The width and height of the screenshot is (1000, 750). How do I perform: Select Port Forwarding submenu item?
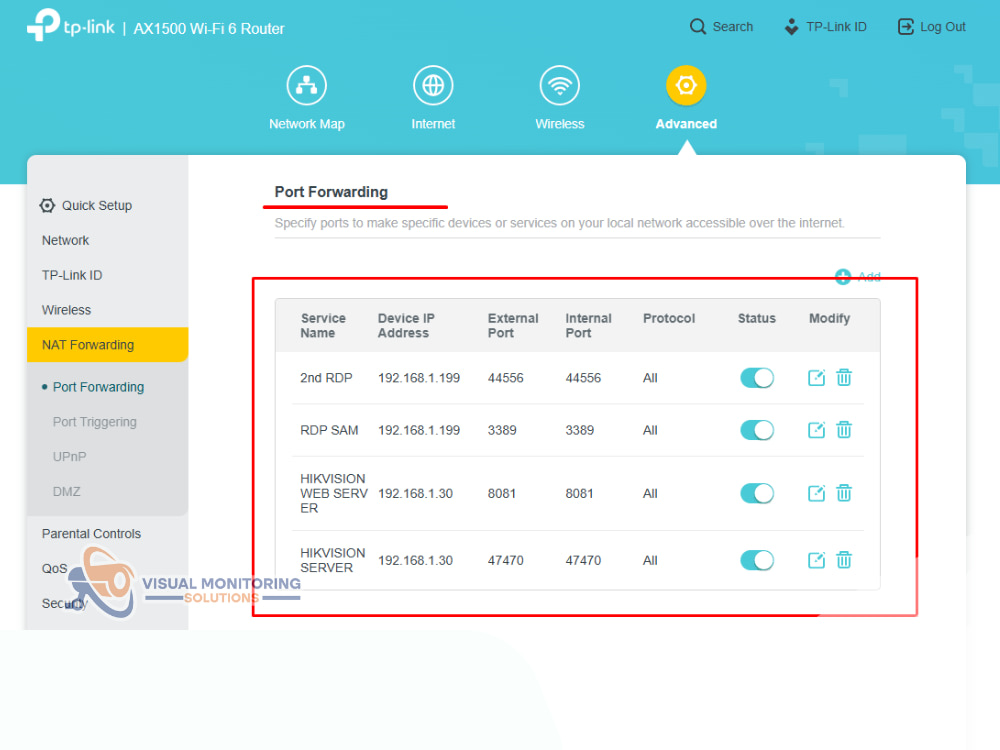[98, 387]
